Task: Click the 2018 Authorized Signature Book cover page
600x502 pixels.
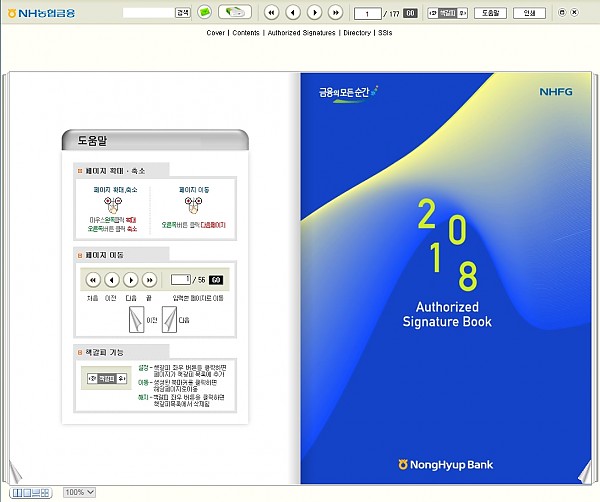Action: (446, 278)
